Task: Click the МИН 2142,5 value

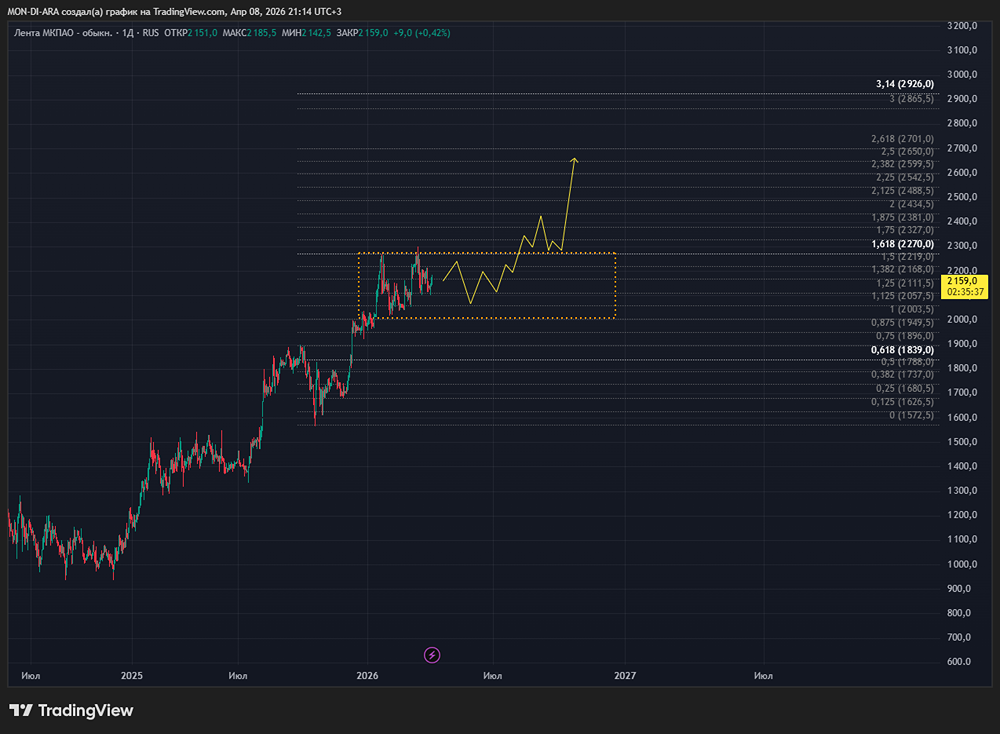Action: [x=306, y=33]
